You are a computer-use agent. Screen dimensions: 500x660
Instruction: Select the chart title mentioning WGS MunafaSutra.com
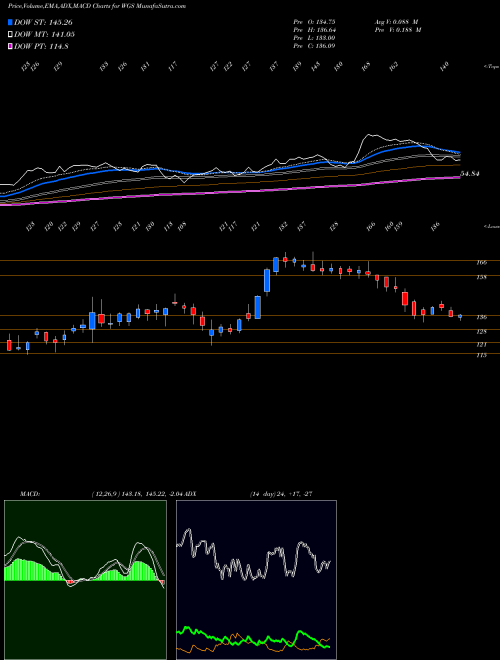(97, 6)
